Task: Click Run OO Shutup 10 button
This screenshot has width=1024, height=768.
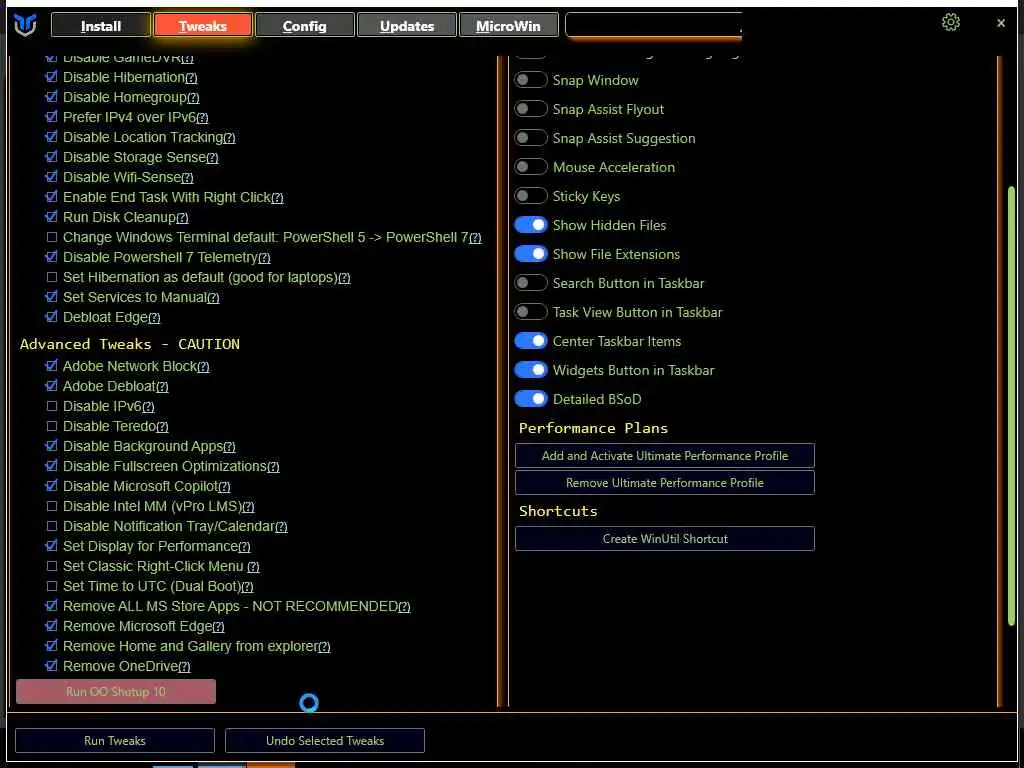Action: click(x=116, y=692)
